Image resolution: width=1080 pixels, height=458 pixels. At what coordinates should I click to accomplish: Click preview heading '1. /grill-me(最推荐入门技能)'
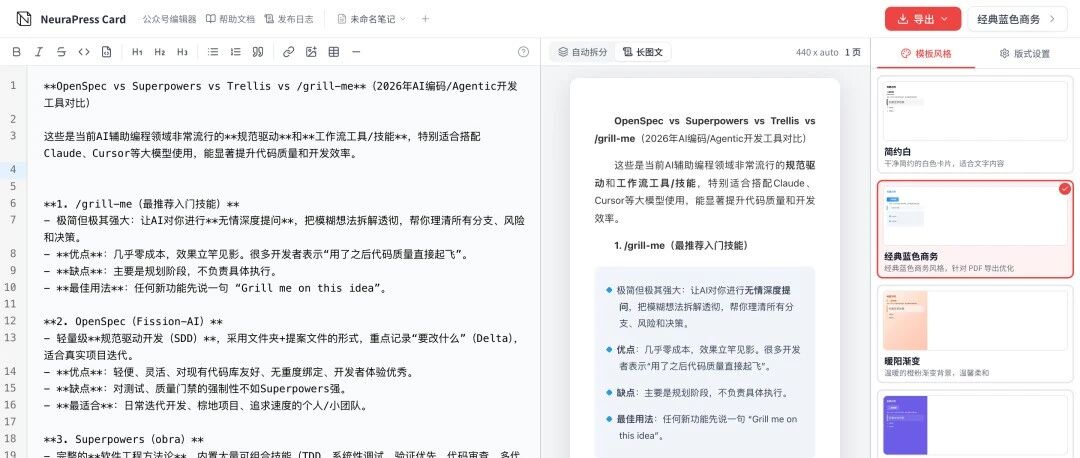(x=681, y=245)
